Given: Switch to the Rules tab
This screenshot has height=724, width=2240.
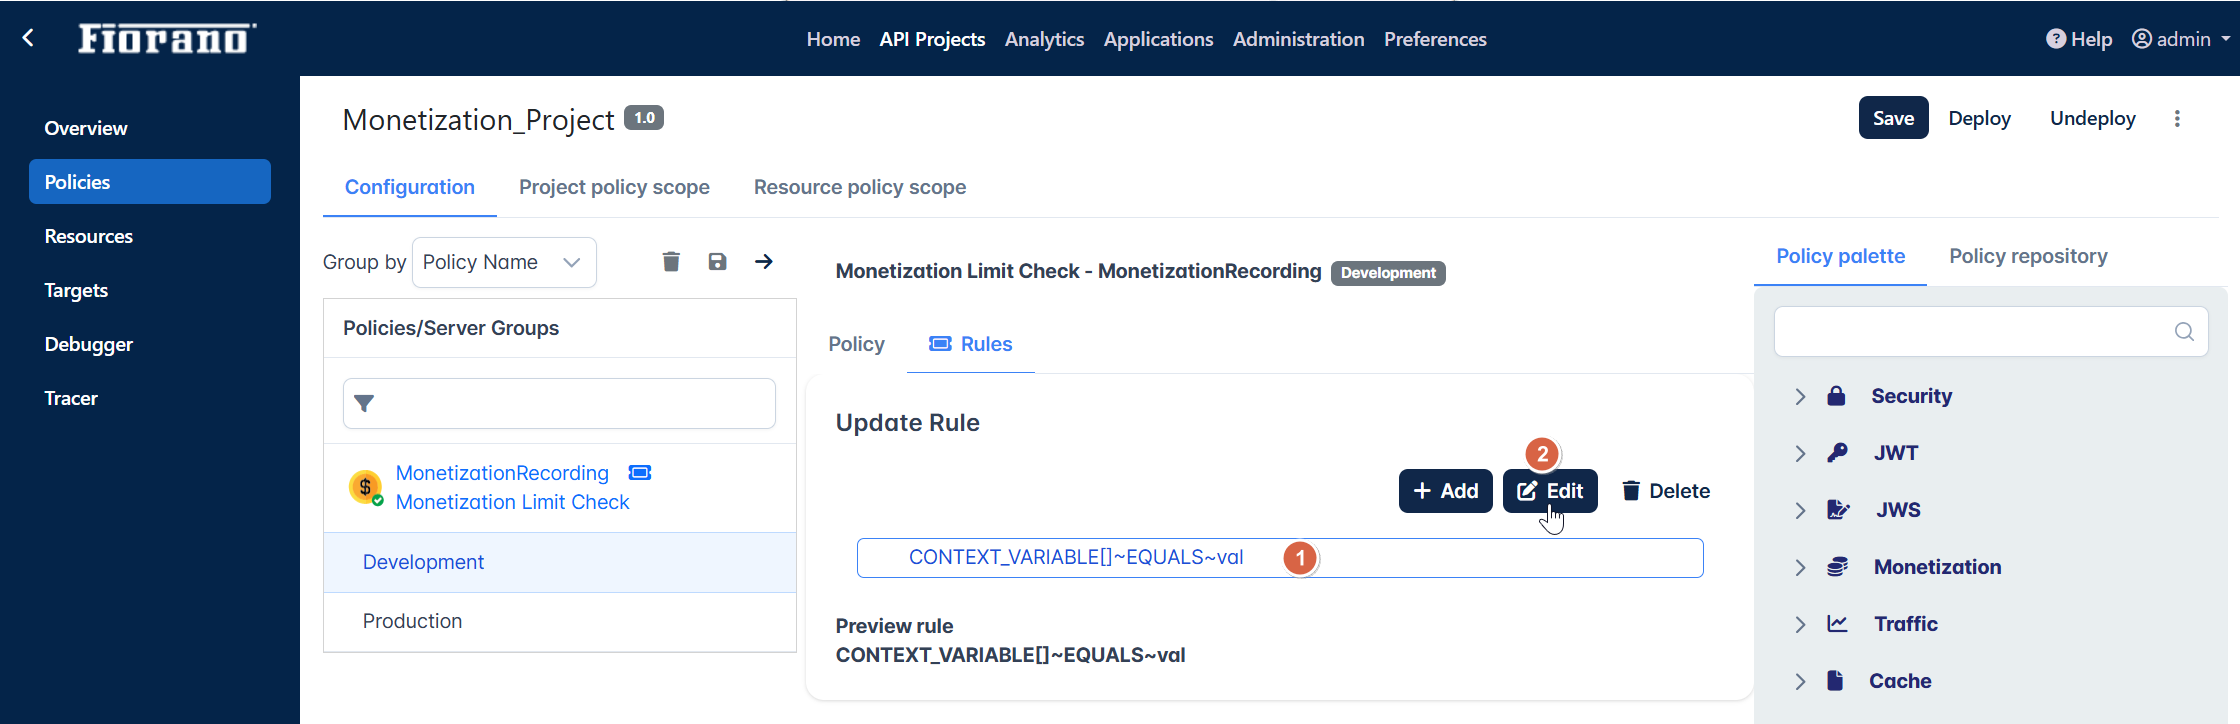Looking at the screenshot, I should 970,344.
